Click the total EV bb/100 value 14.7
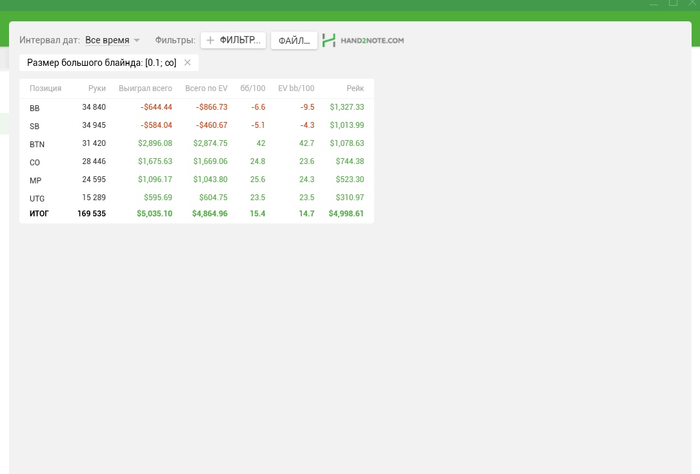 point(307,214)
